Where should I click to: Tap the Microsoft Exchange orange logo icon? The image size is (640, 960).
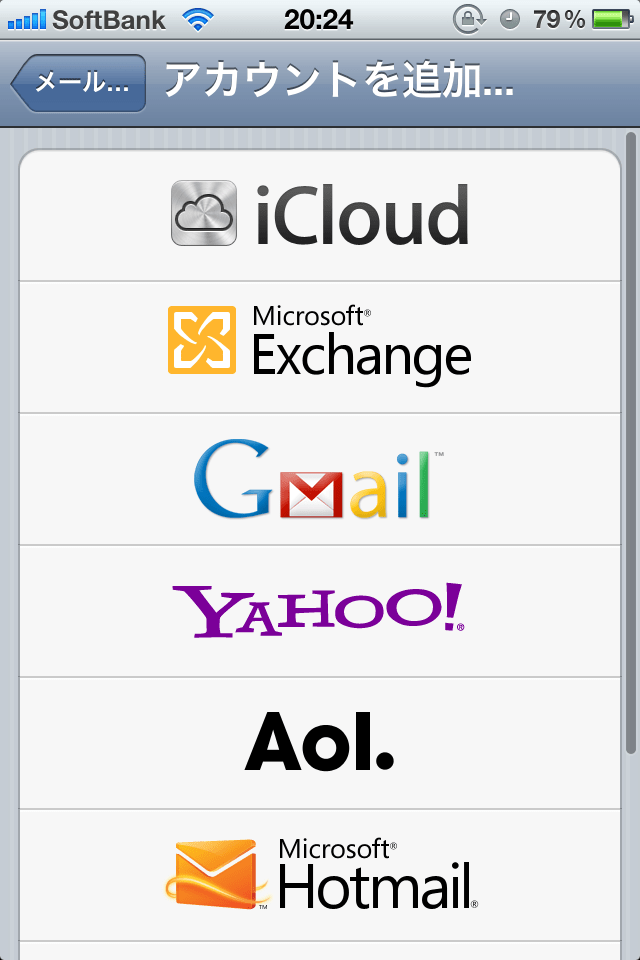(202, 340)
